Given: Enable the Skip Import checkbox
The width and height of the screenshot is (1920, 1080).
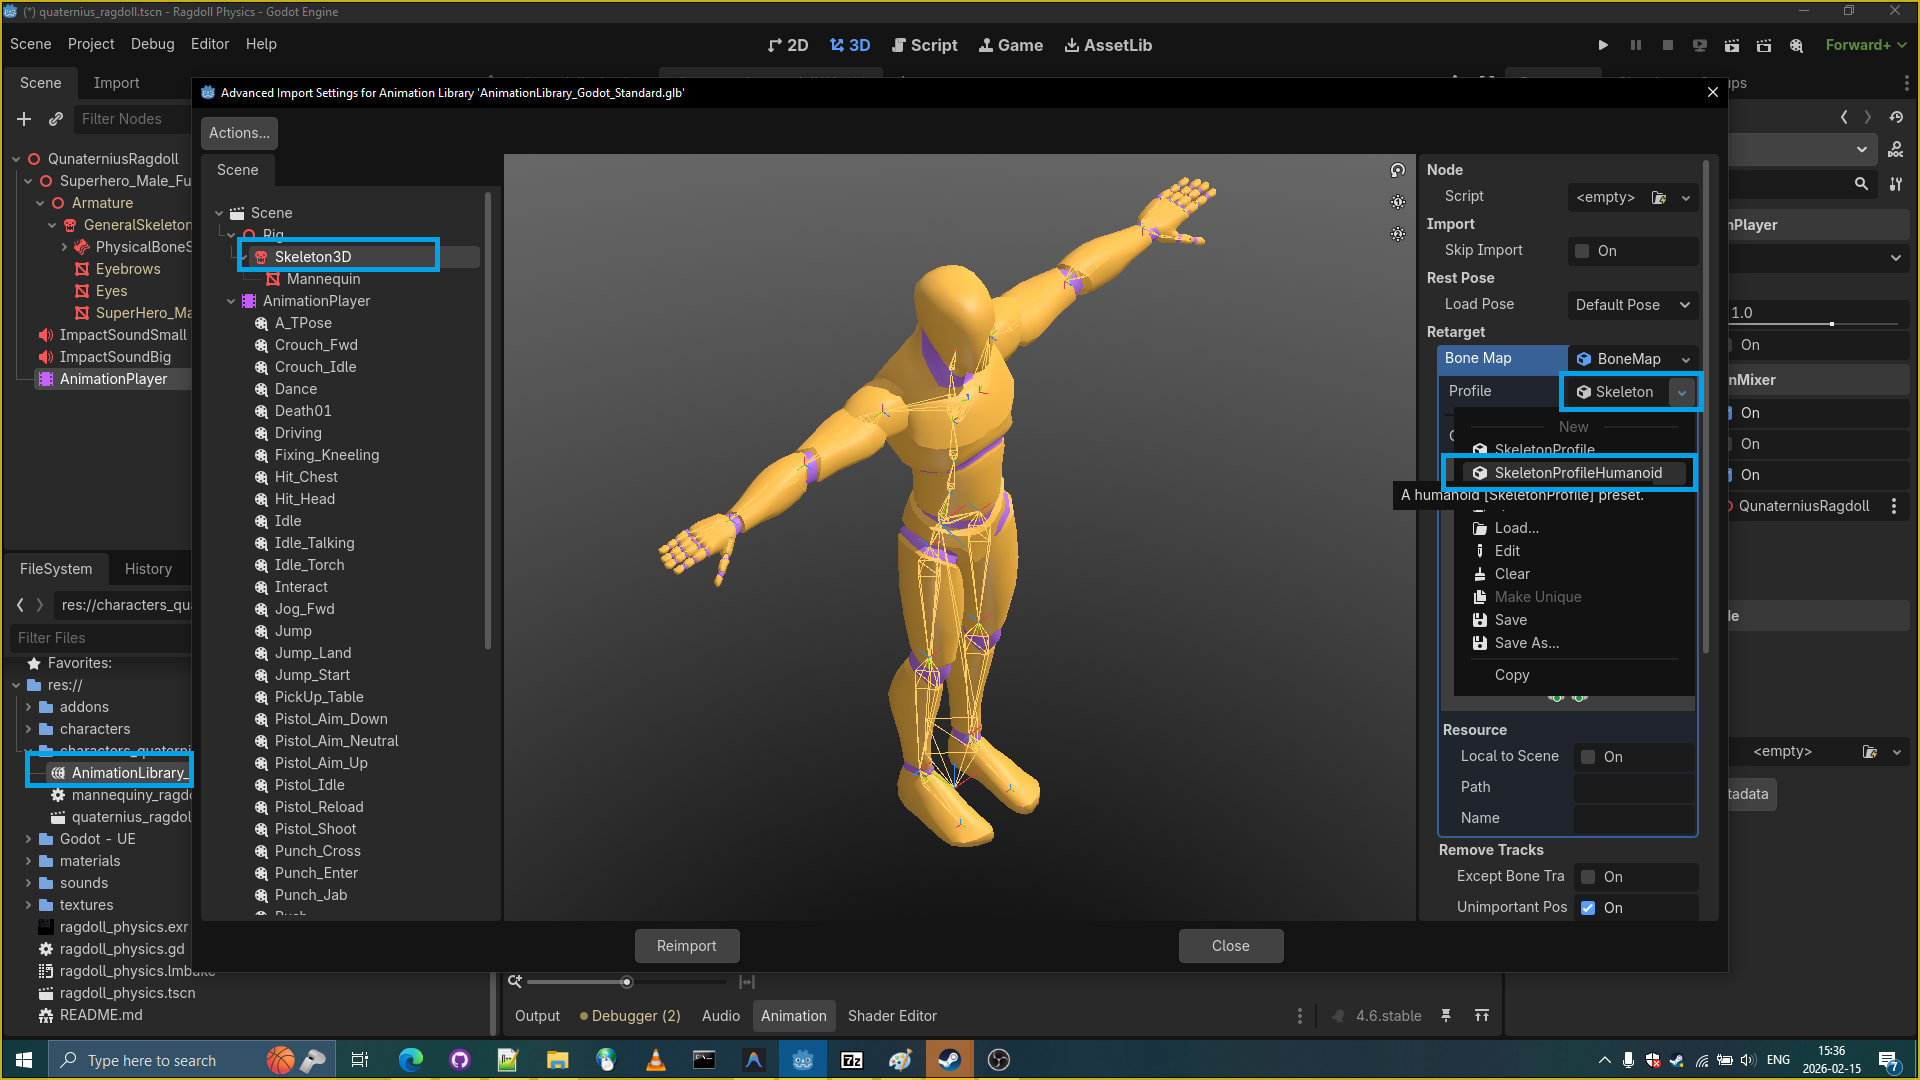Looking at the screenshot, I should [x=1582, y=251].
